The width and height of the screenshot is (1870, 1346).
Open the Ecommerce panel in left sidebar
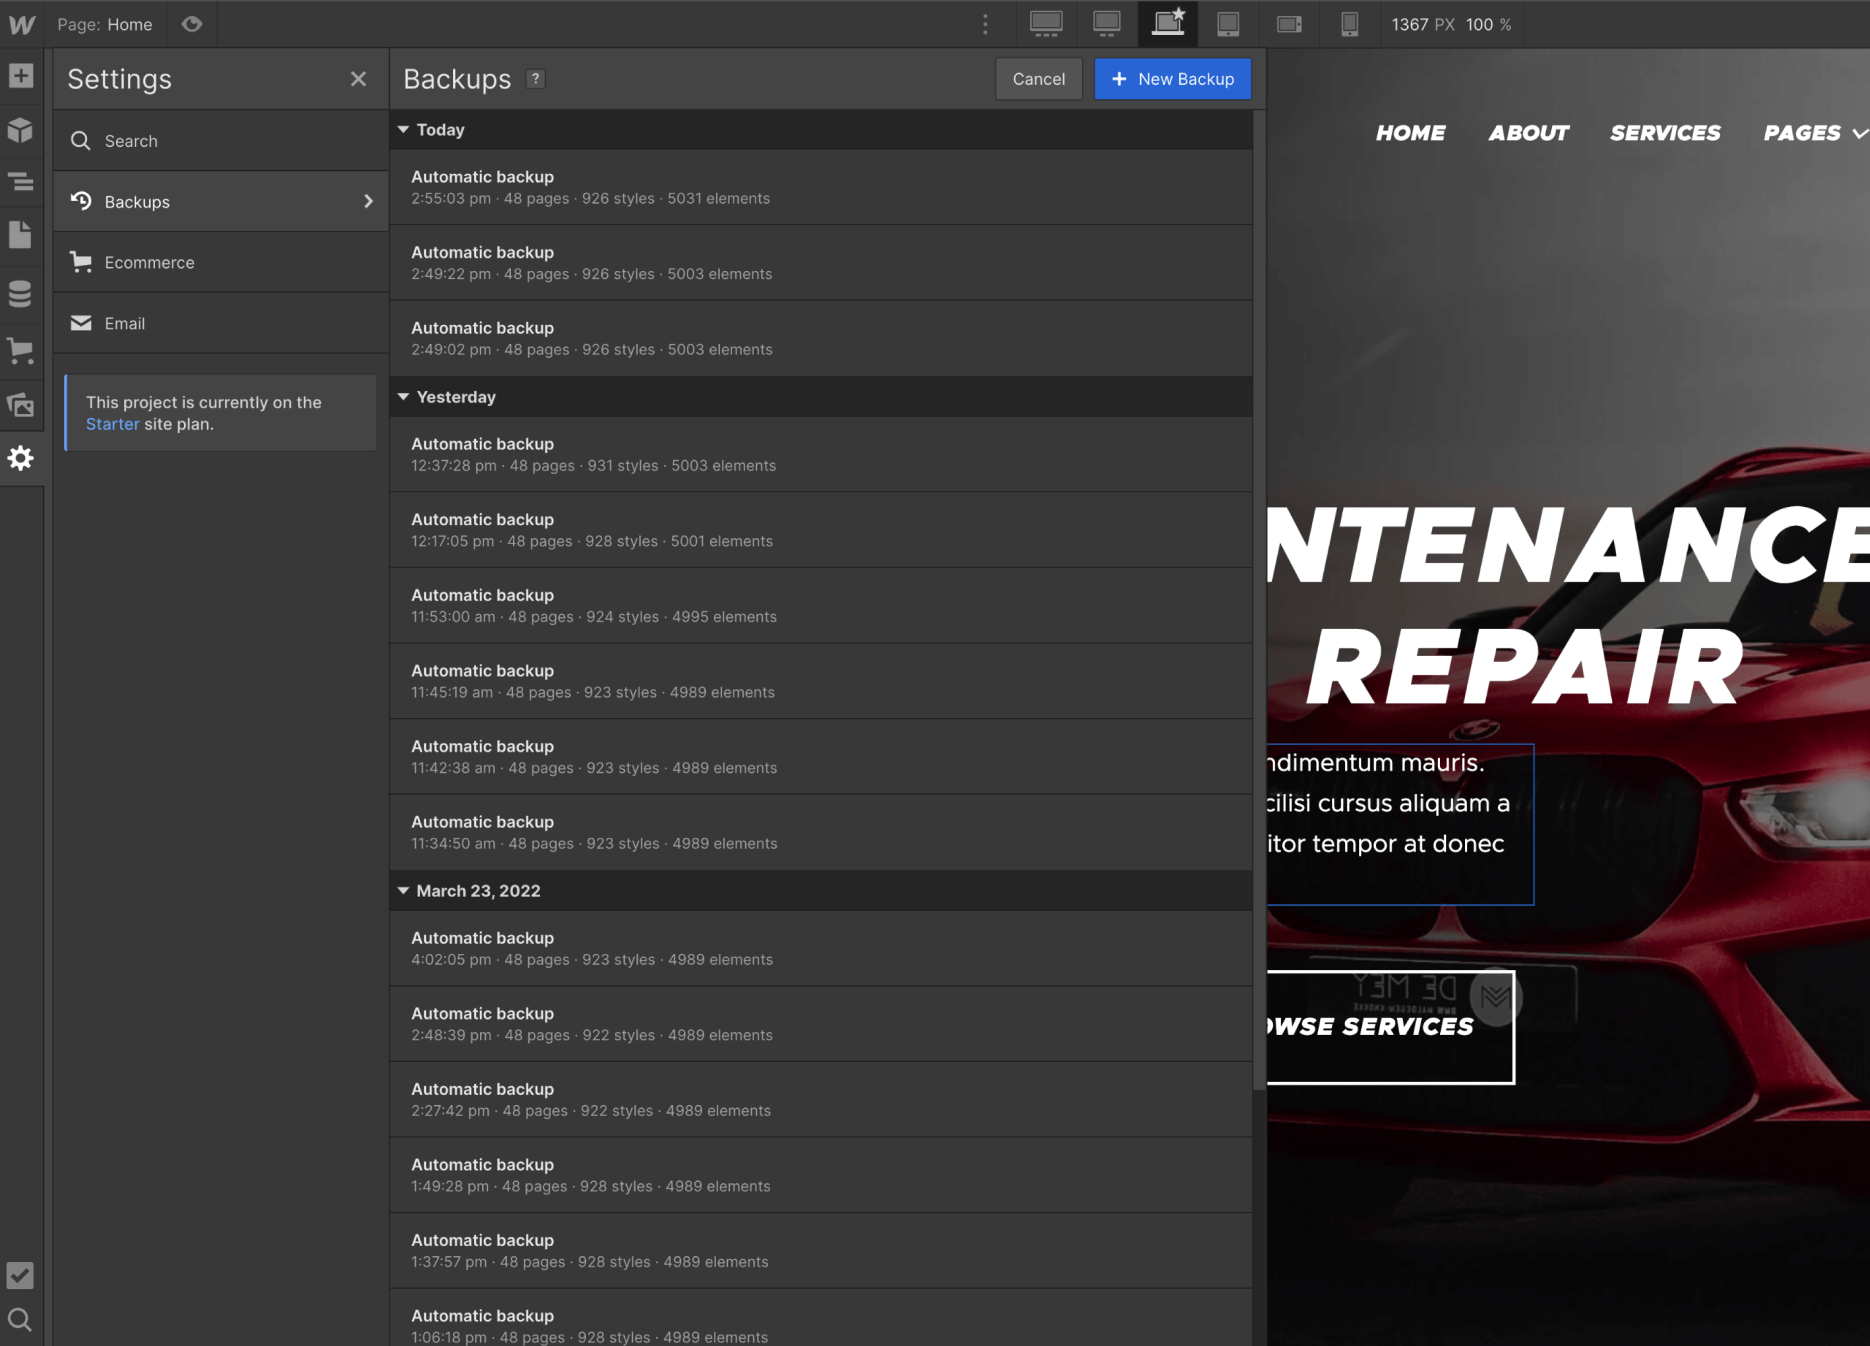(x=21, y=351)
